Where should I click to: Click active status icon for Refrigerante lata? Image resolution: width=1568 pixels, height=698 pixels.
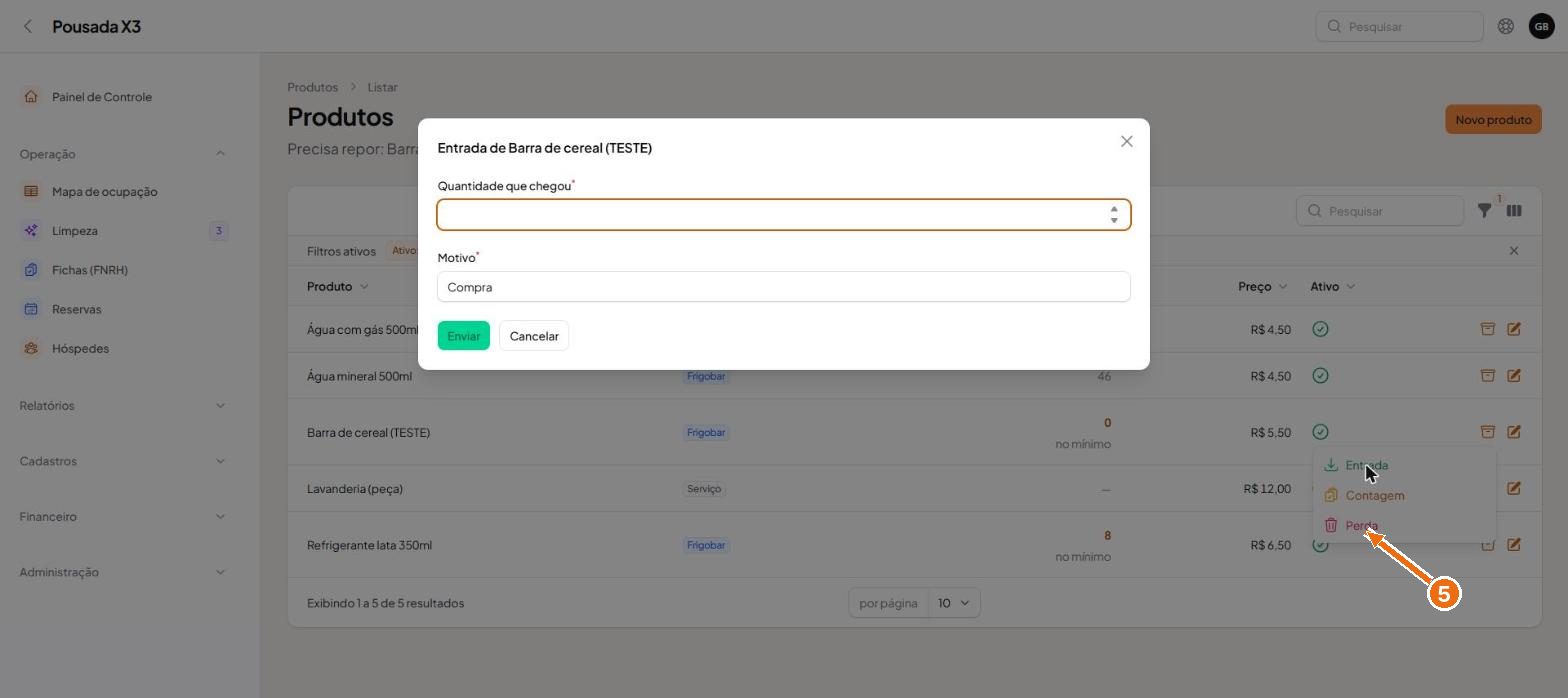point(1320,546)
